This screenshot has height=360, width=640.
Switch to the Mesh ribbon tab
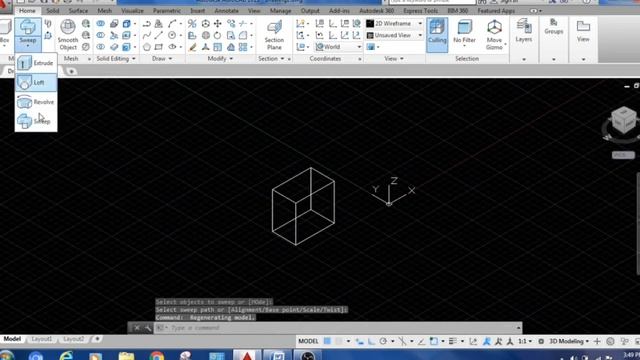[104, 11]
